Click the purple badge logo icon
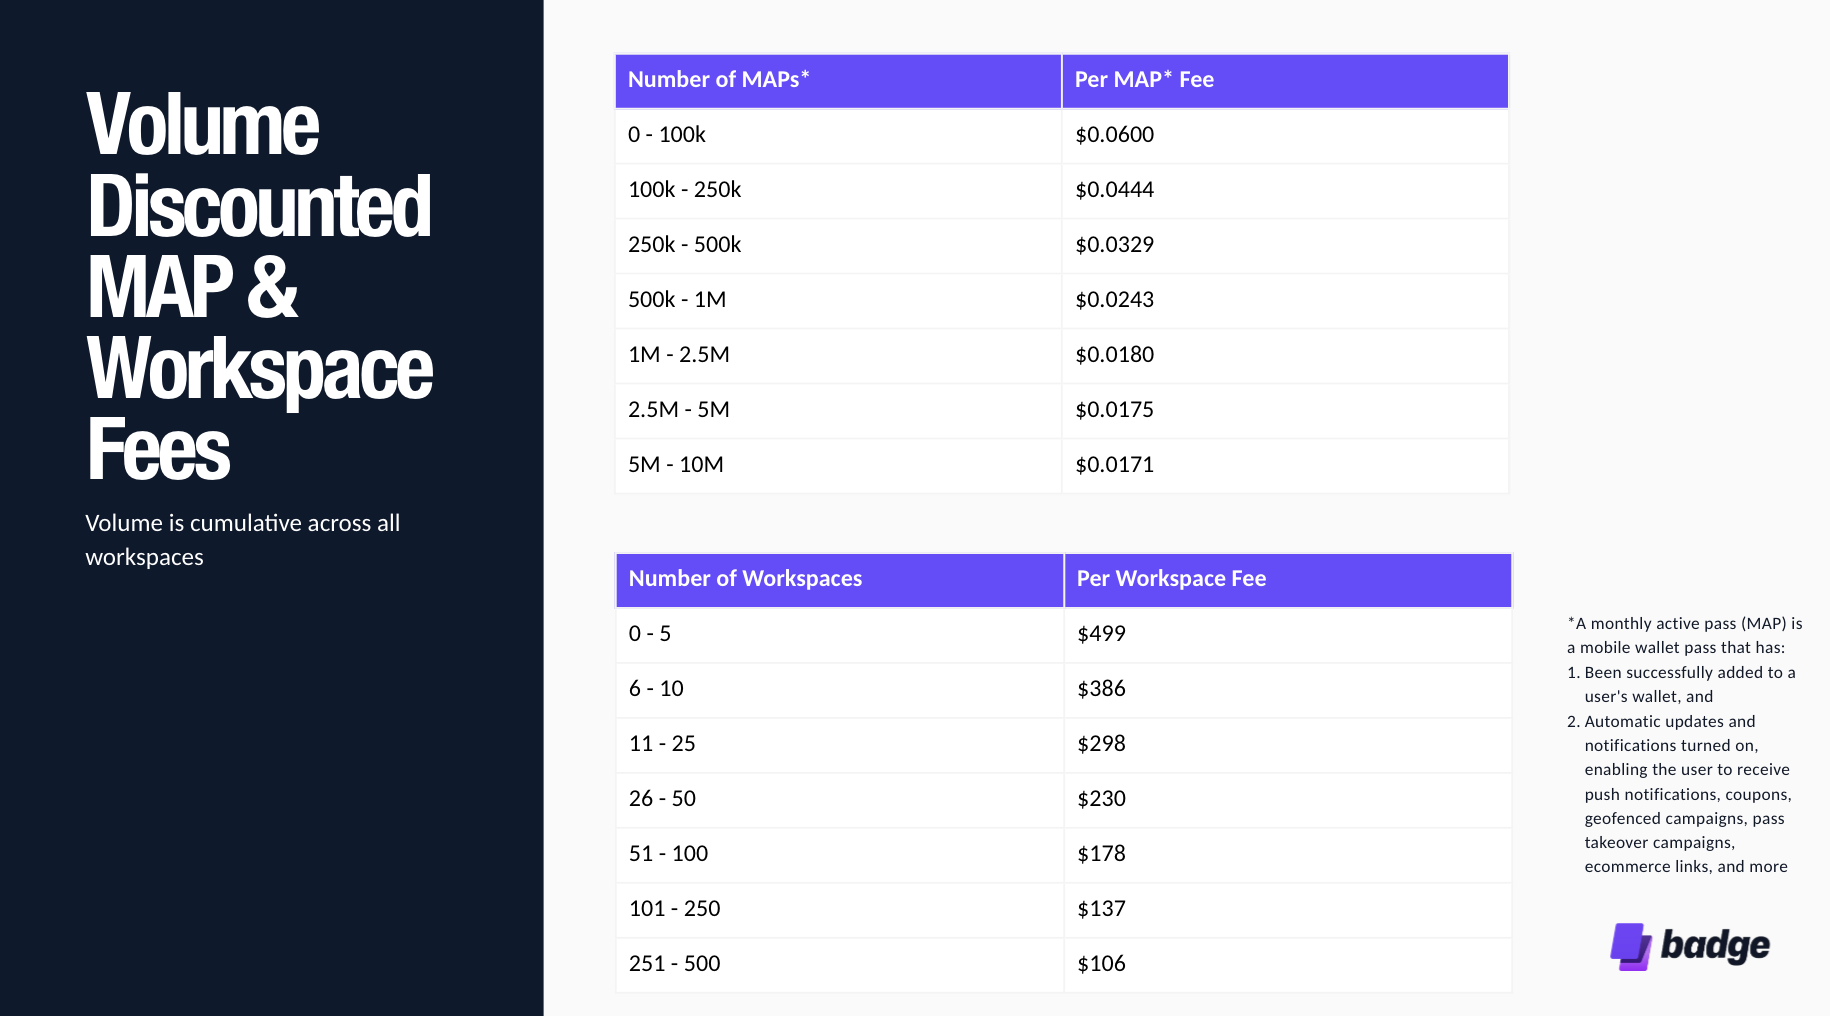The image size is (1830, 1016). pos(1630,946)
